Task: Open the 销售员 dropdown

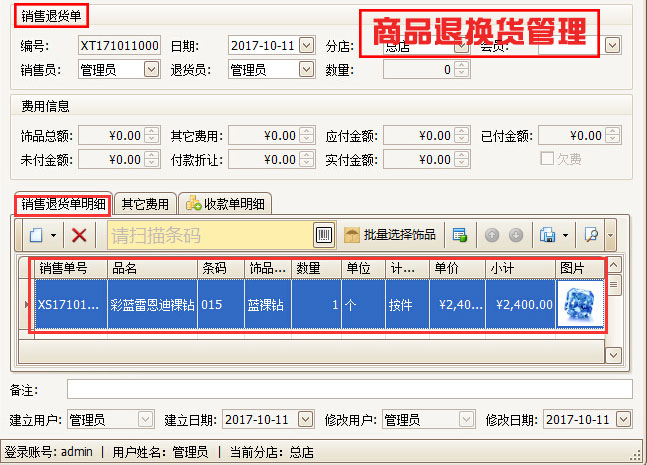Action: [151, 69]
